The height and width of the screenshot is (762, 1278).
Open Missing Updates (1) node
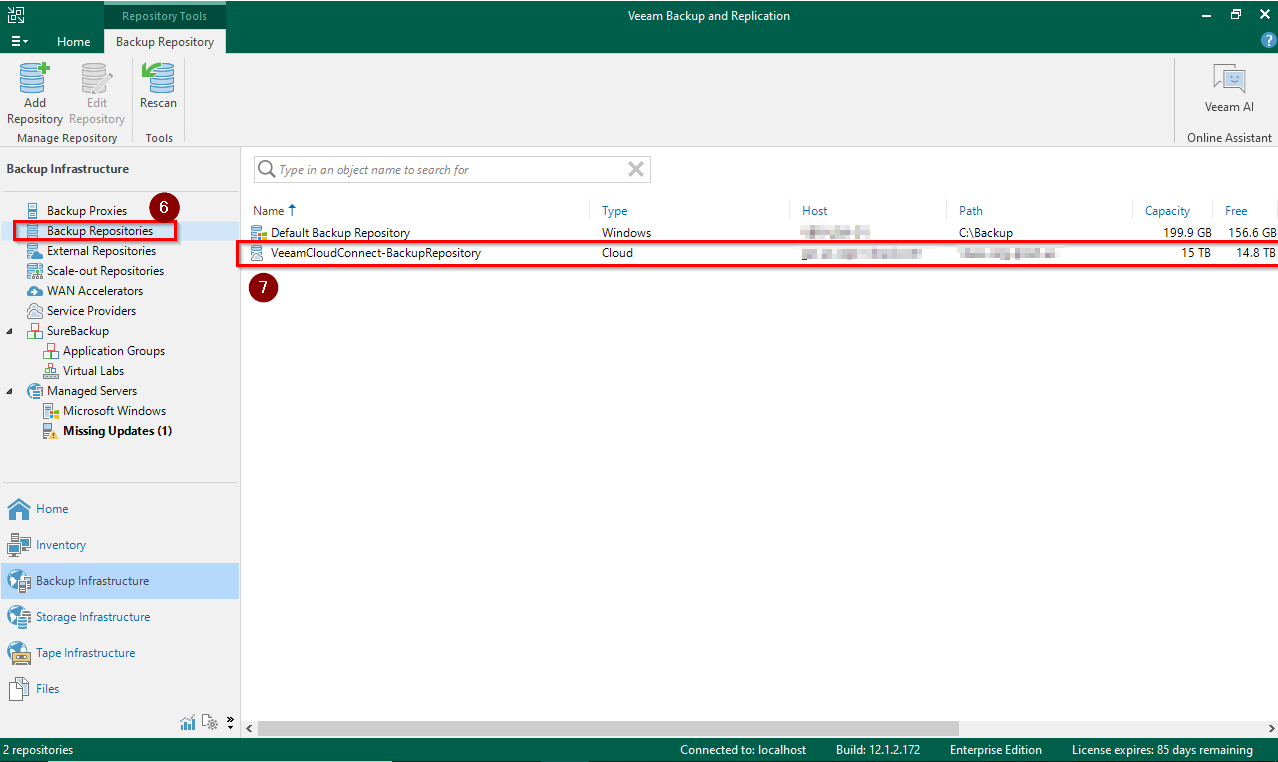[x=117, y=431]
